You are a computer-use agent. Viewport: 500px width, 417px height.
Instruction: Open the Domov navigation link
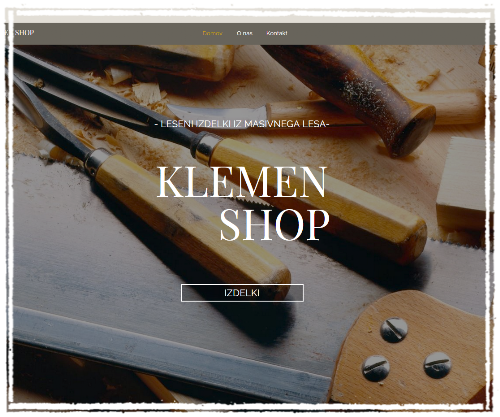click(212, 33)
